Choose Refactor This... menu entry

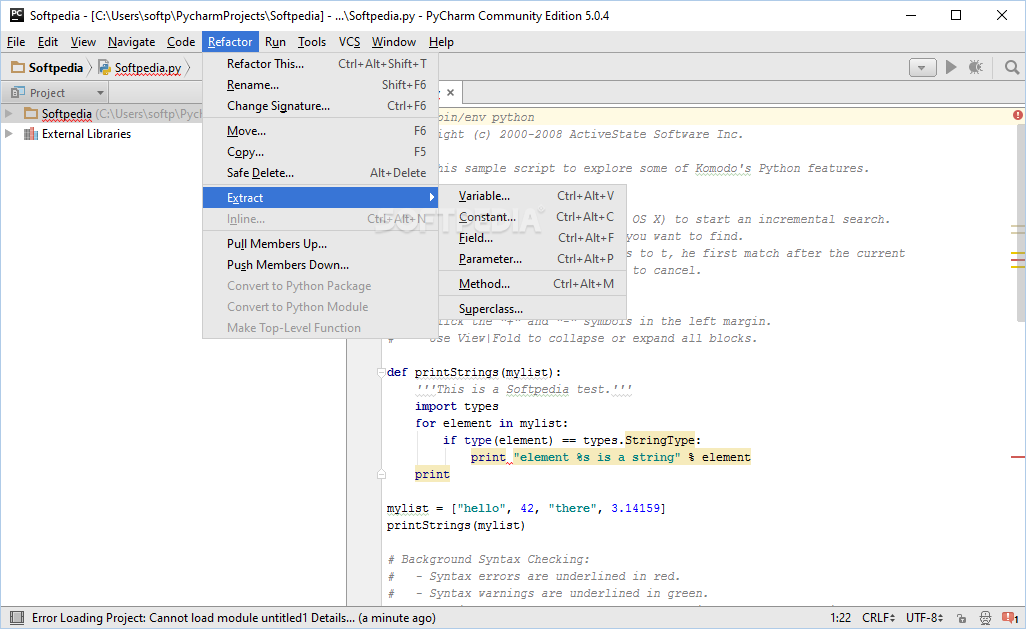click(x=320, y=63)
